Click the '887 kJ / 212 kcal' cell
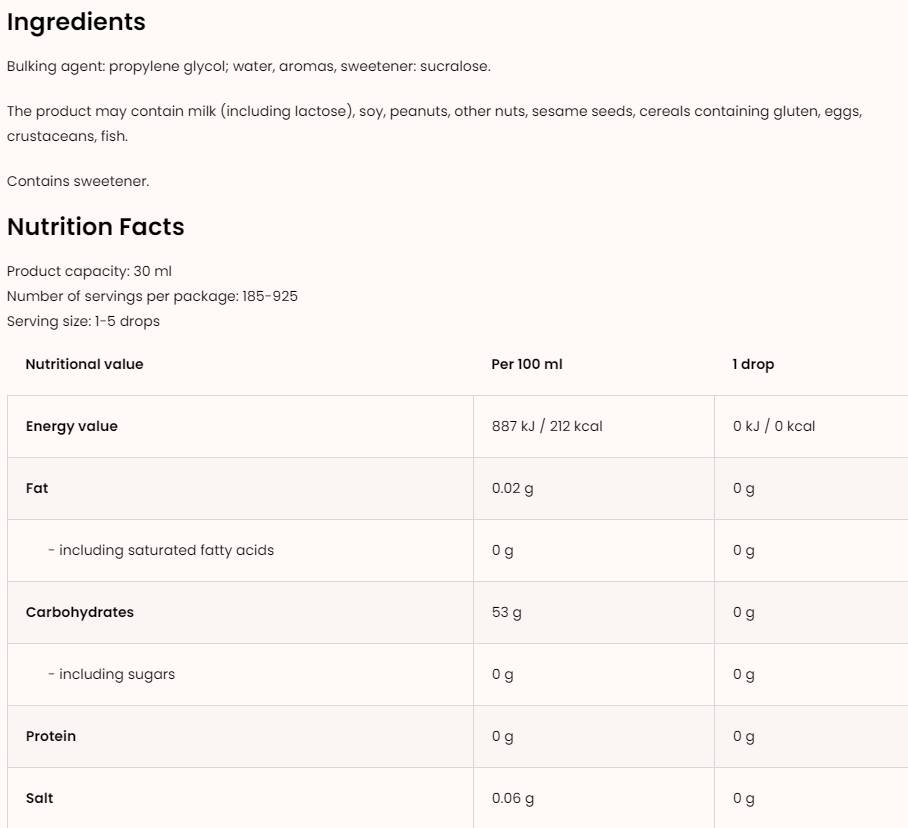 (x=547, y=426)
